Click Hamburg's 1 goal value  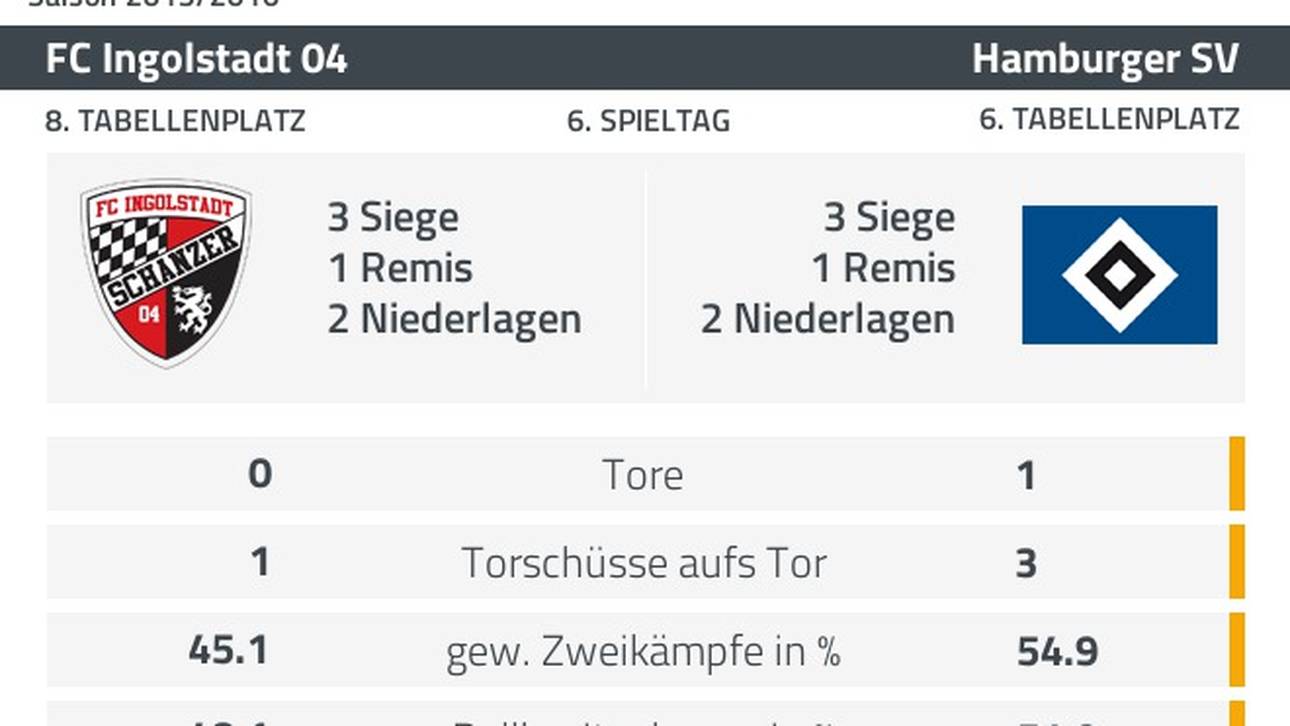click(1026, 475)
